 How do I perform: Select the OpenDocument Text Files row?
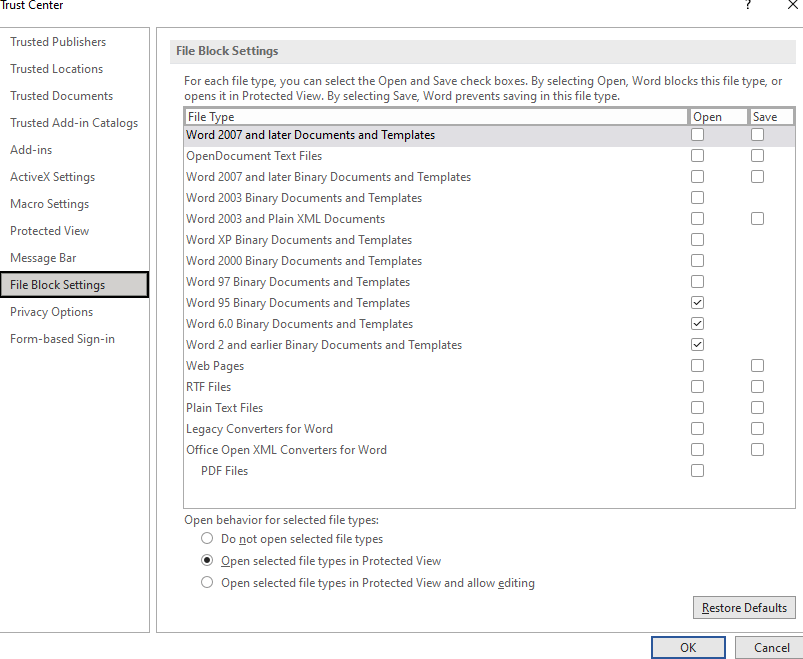click(489, 156)
